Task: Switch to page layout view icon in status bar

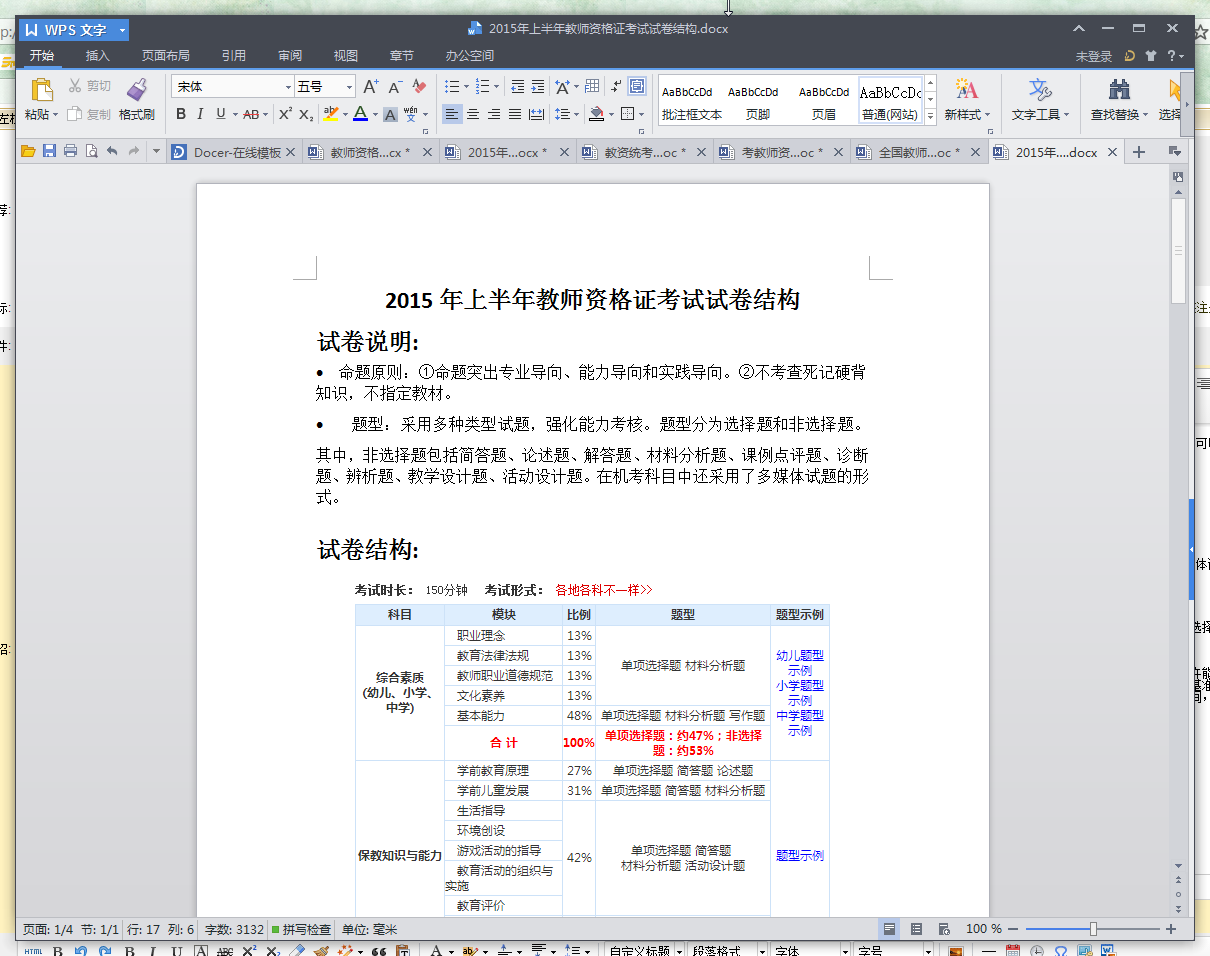Action: point(890,929)
